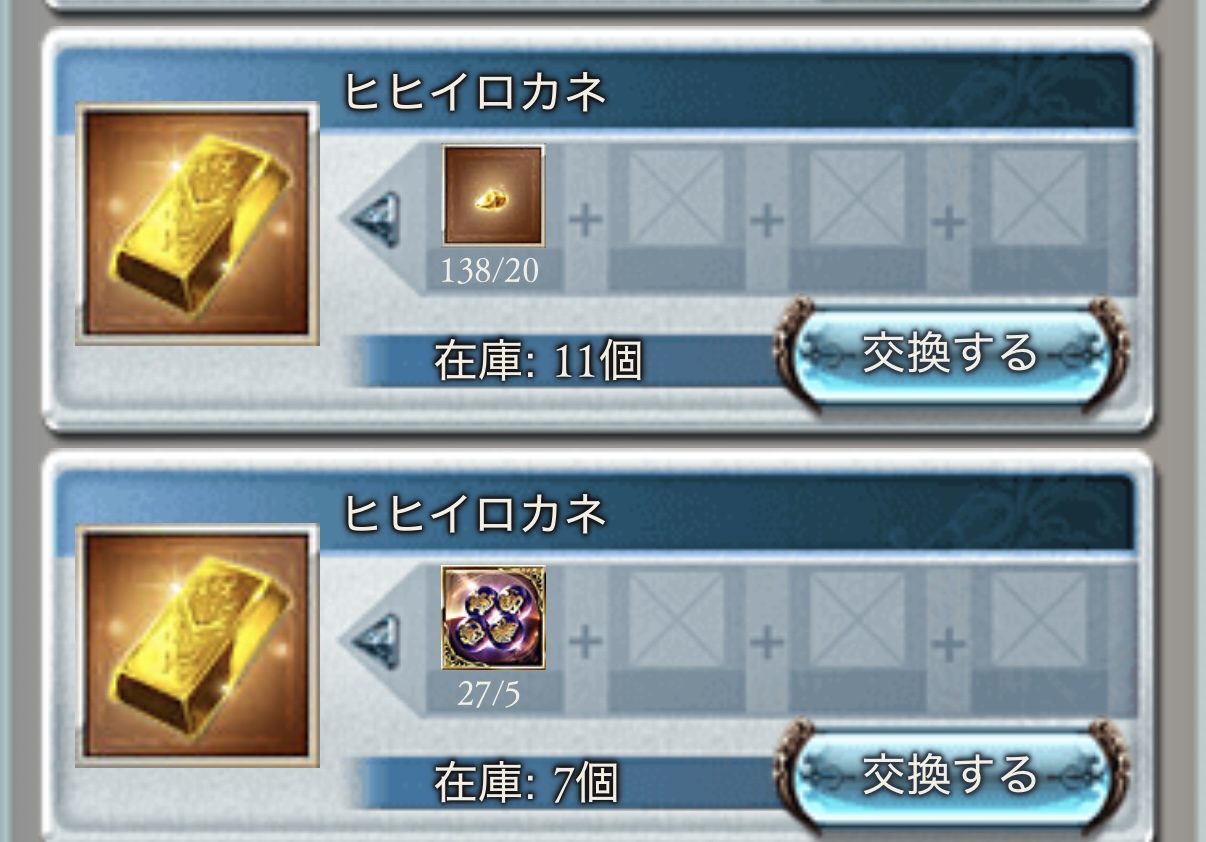The width and height of the screenshot is (1206, 842).
Task: Select the gold nugget material icon
Action: point(494,195)
